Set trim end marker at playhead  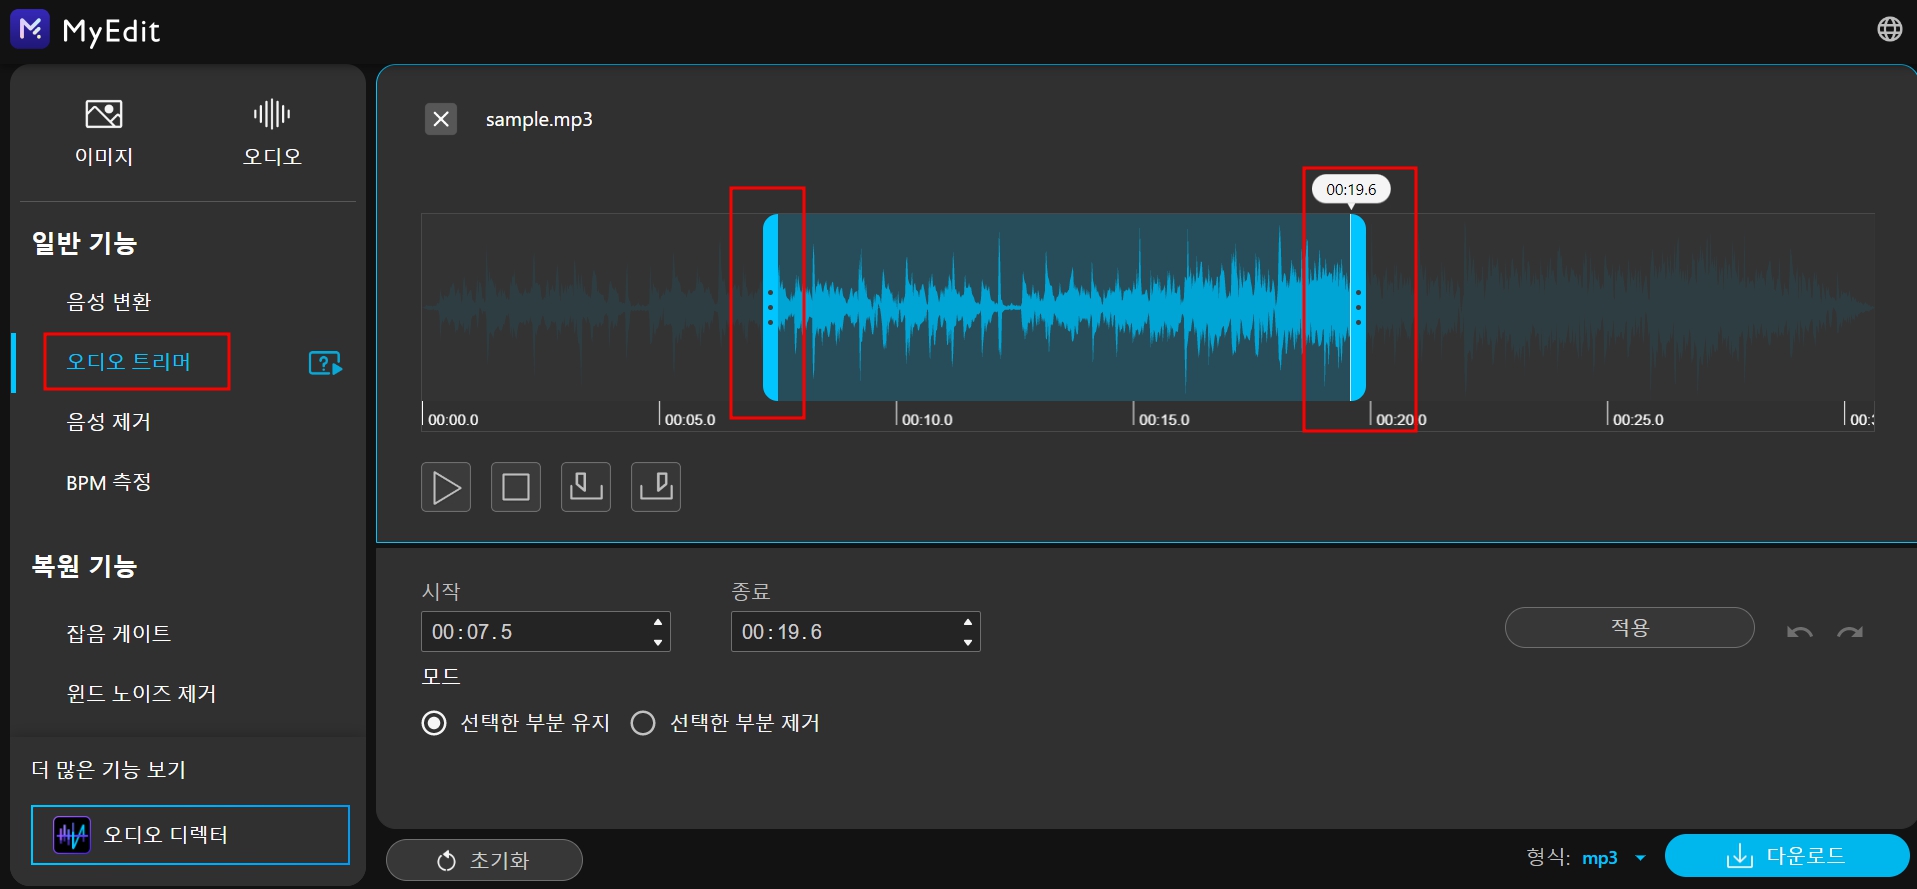[x=656, y=487]
